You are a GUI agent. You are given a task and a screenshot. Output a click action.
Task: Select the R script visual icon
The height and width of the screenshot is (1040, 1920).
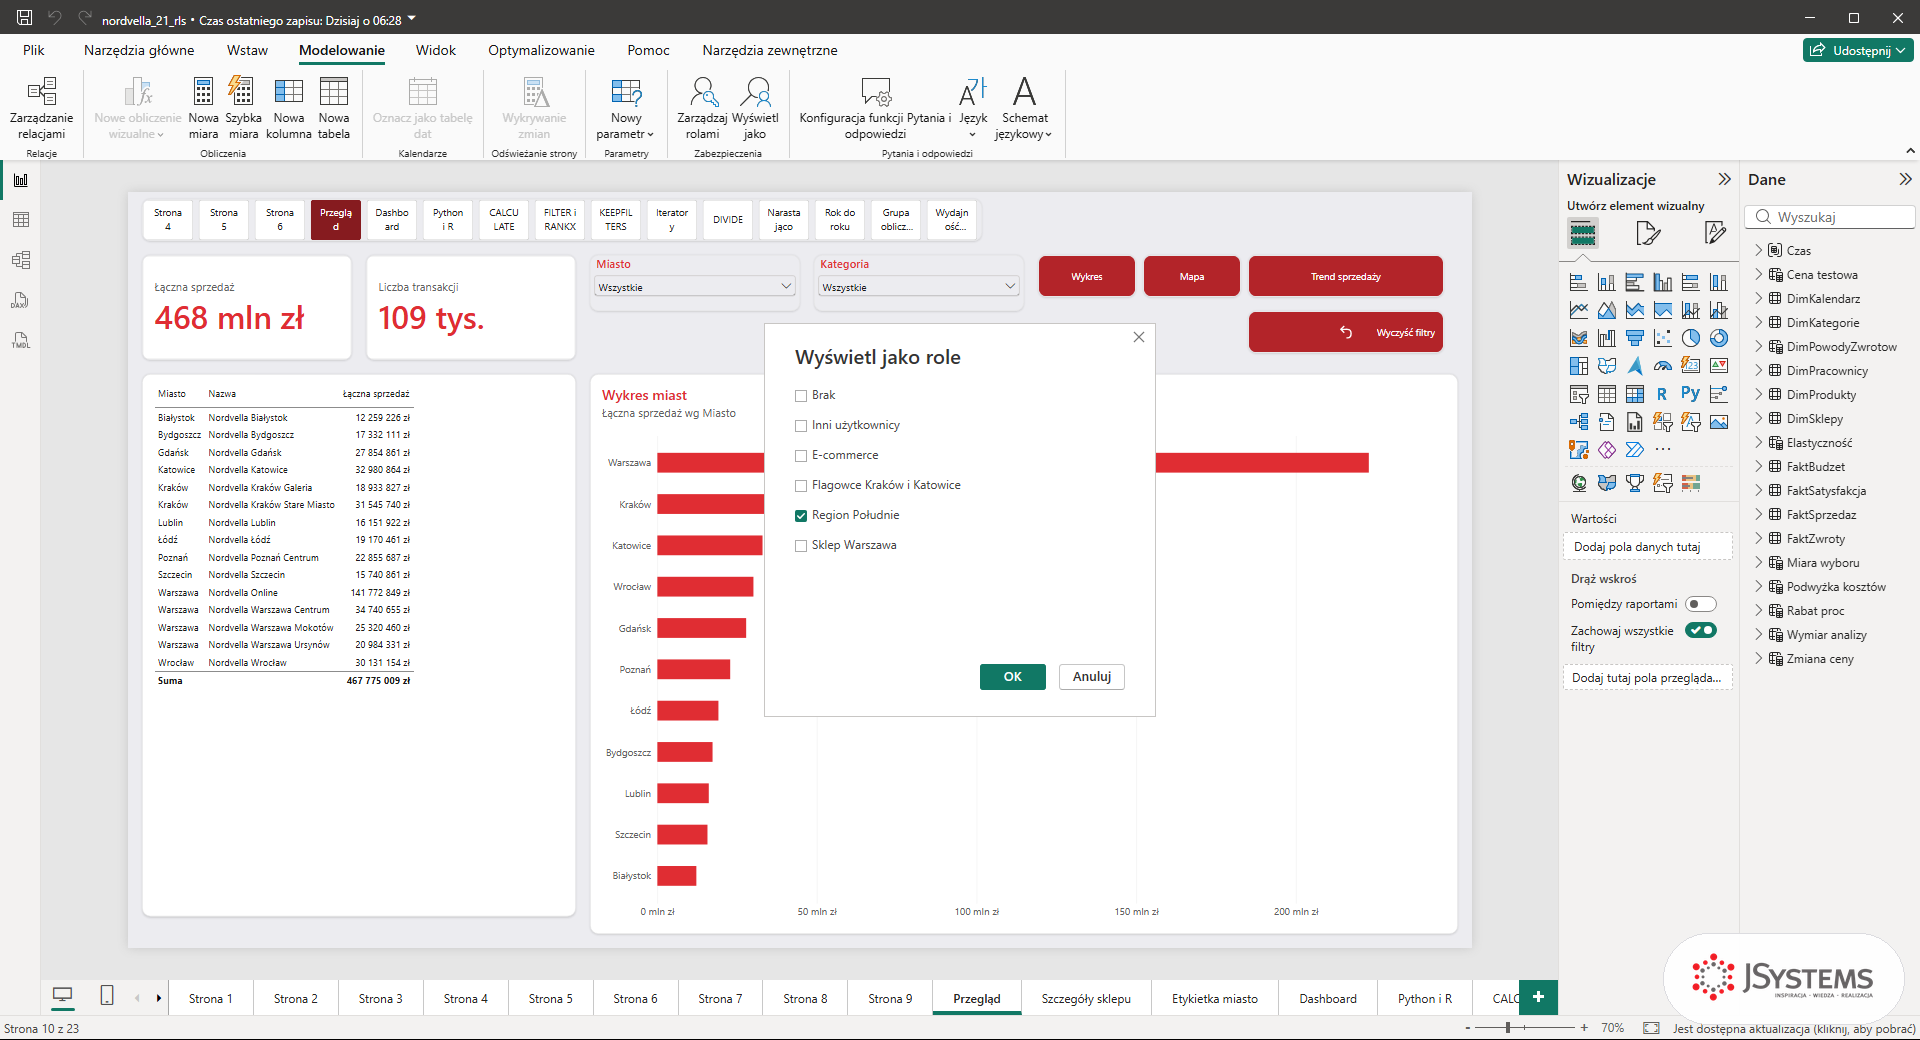click(x=1662, y=394)
